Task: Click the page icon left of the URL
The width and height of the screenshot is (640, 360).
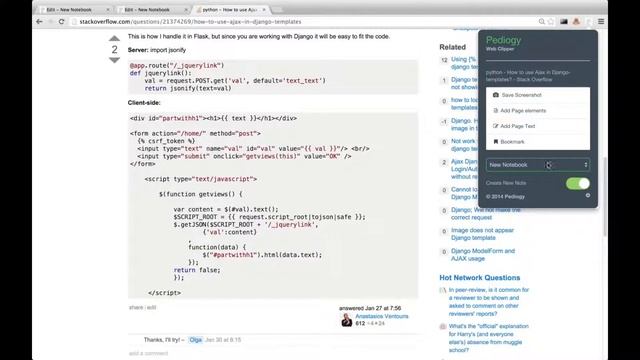Action: 74,22
